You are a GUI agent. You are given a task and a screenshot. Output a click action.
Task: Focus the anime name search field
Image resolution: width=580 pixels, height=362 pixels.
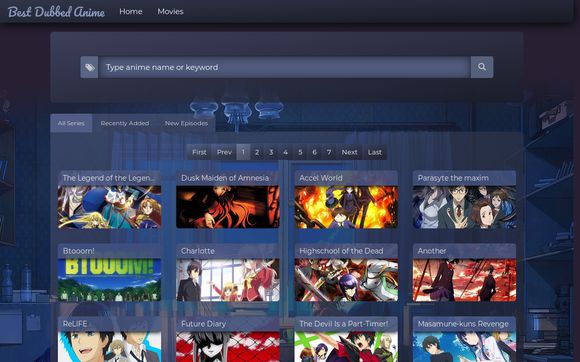[x=284, y=67]
